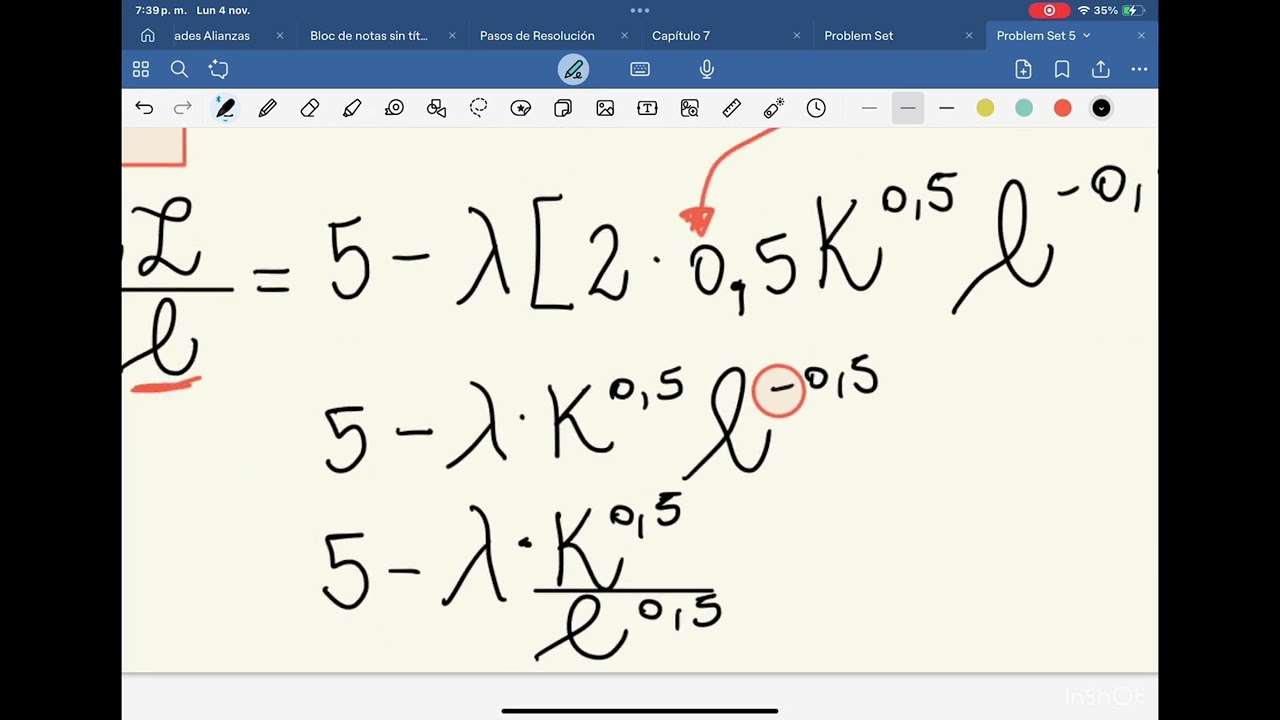Image resolution: width=1280 pixels, height=720 pixels.
Task: Close the 'Problem Set' tab
Action: tap(969, 35)
